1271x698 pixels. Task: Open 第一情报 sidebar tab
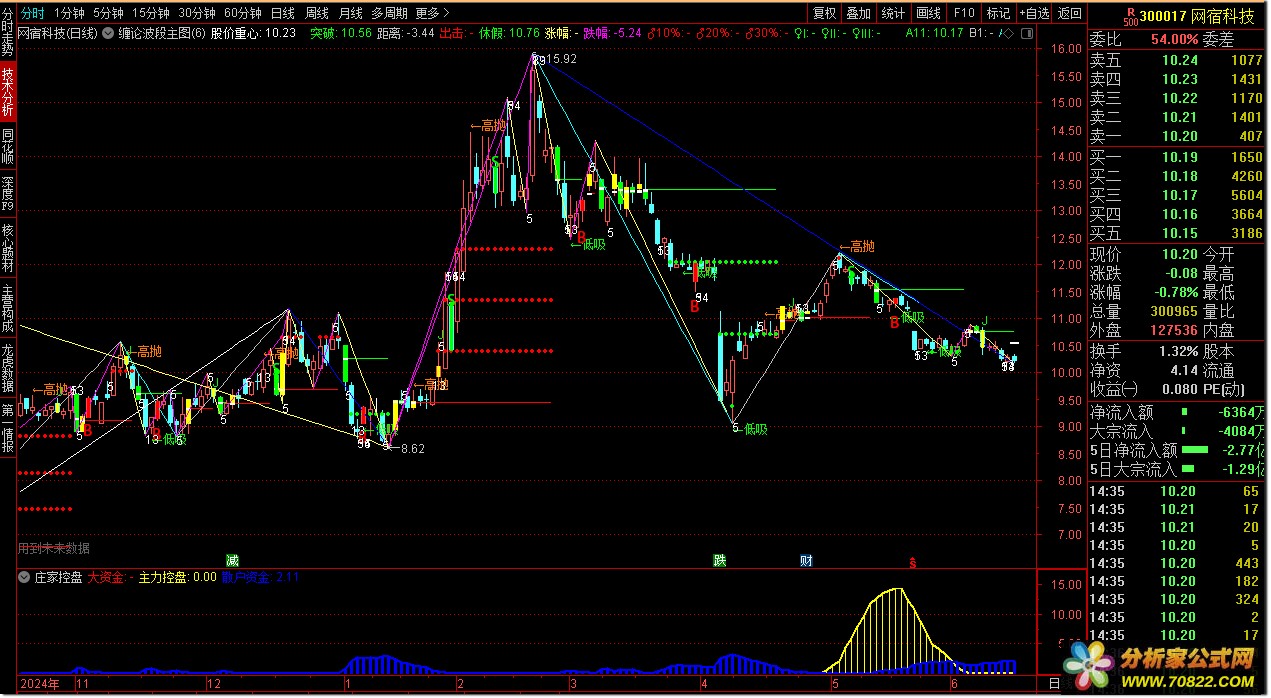8,428
